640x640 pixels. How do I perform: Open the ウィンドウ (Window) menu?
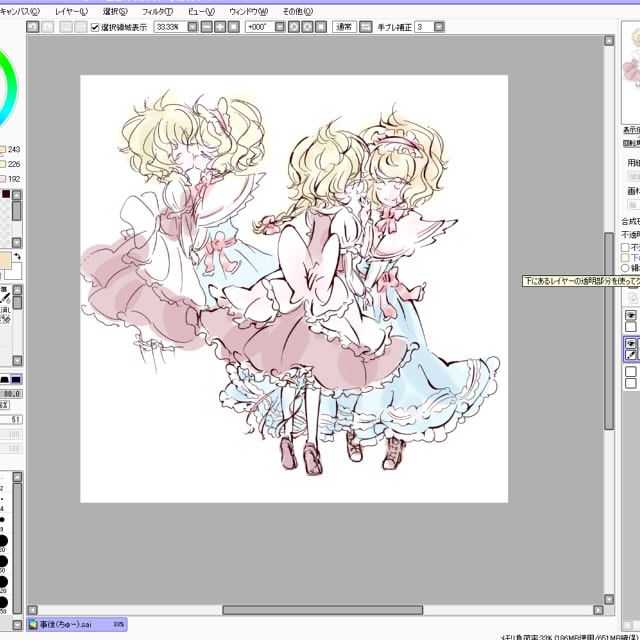coord(249,11)
